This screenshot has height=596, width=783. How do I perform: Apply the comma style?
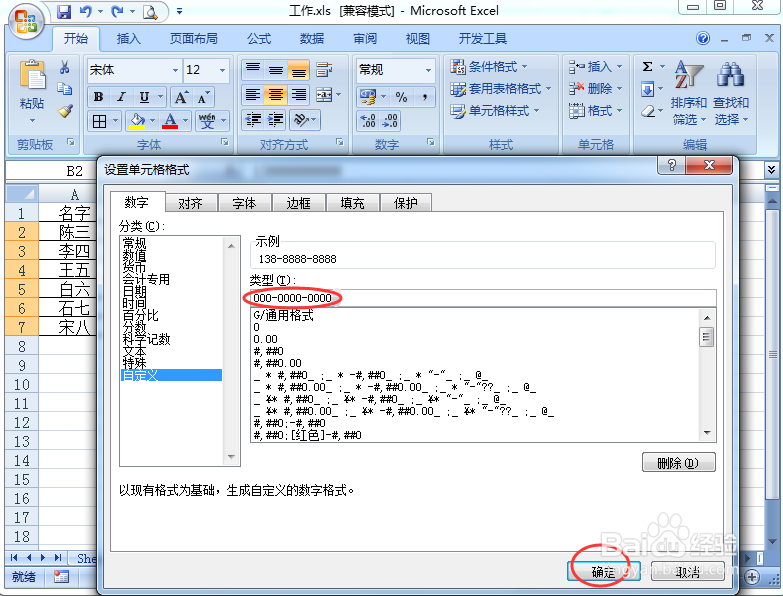coord(424,96)
